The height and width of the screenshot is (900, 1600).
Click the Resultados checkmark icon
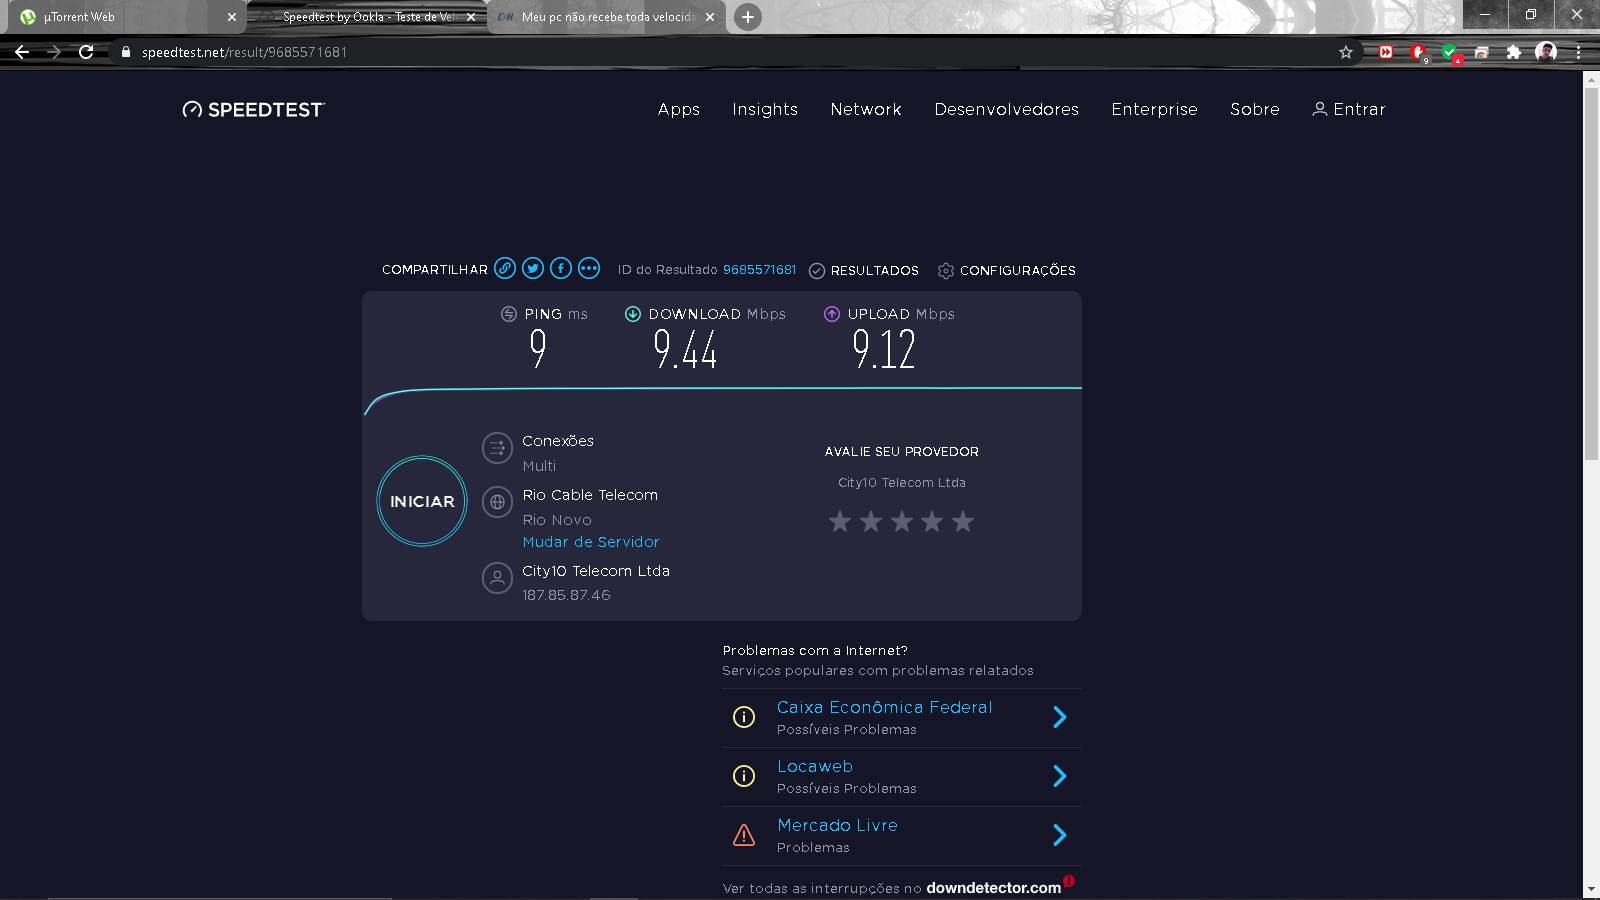[x=816, y=271]
